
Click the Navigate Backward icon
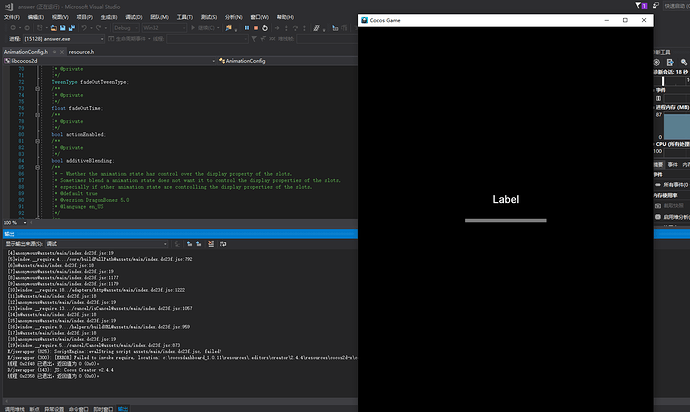(13, 28)
